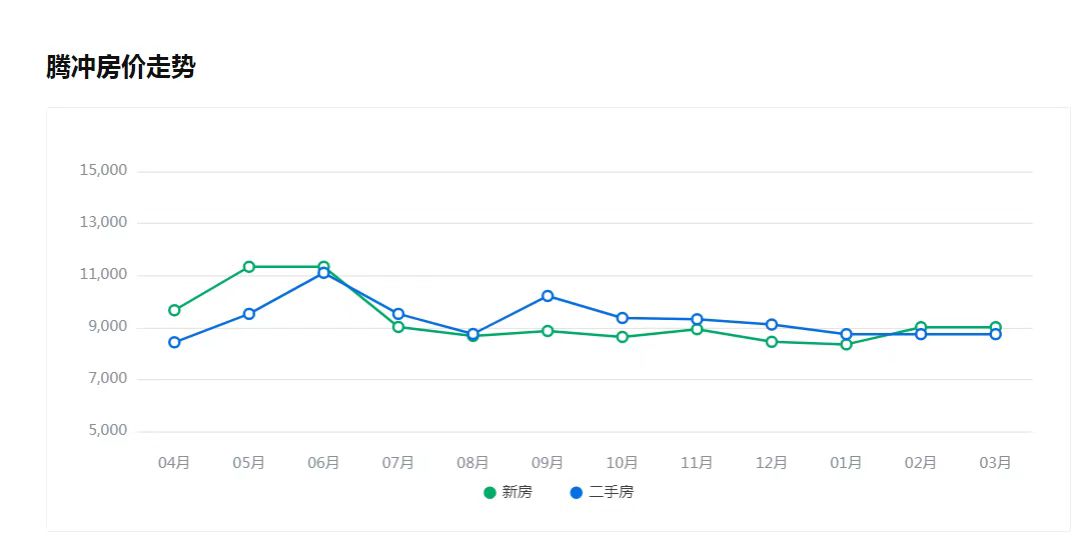Image resolution: width=1072 pixels, height=547 pixels.
Task: Select the blue 二手房 point for 05月
Action: click(249, 314)
